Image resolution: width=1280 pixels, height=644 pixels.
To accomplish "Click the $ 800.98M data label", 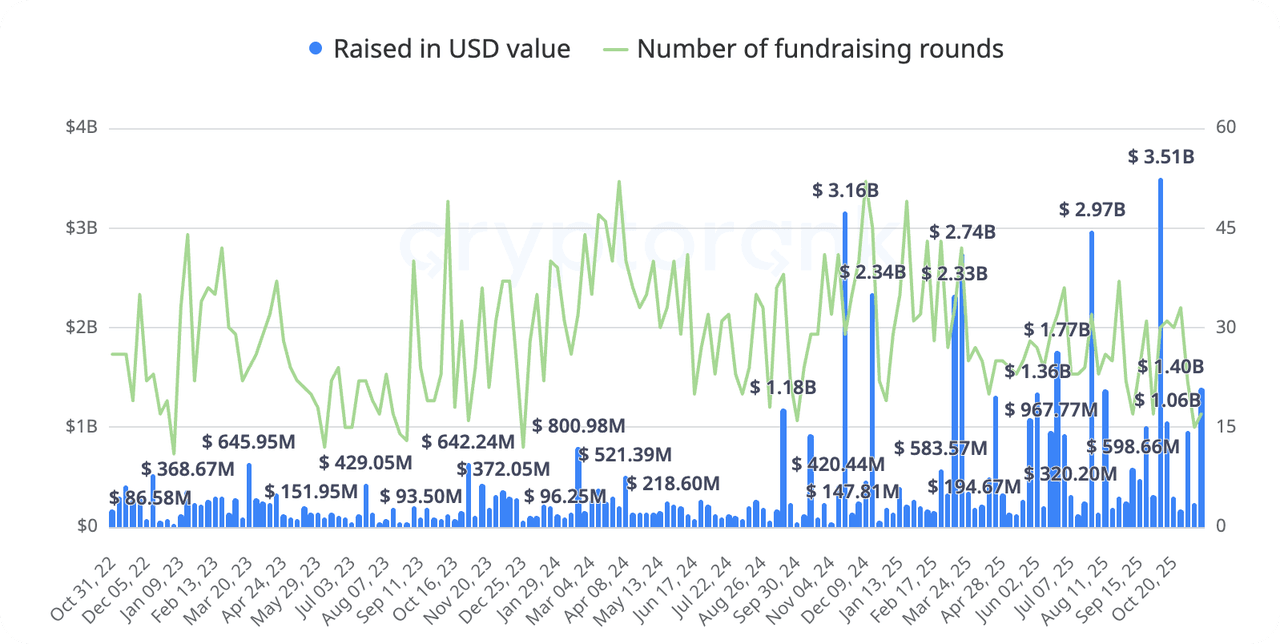I will (x=579, y=425).
